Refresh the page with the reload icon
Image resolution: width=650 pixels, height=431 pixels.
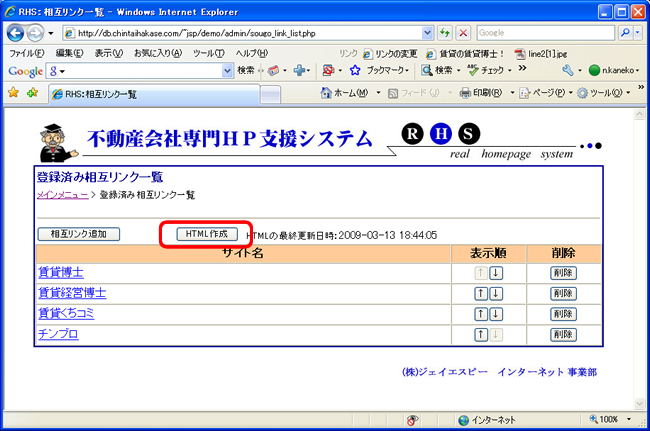(445, 32)
